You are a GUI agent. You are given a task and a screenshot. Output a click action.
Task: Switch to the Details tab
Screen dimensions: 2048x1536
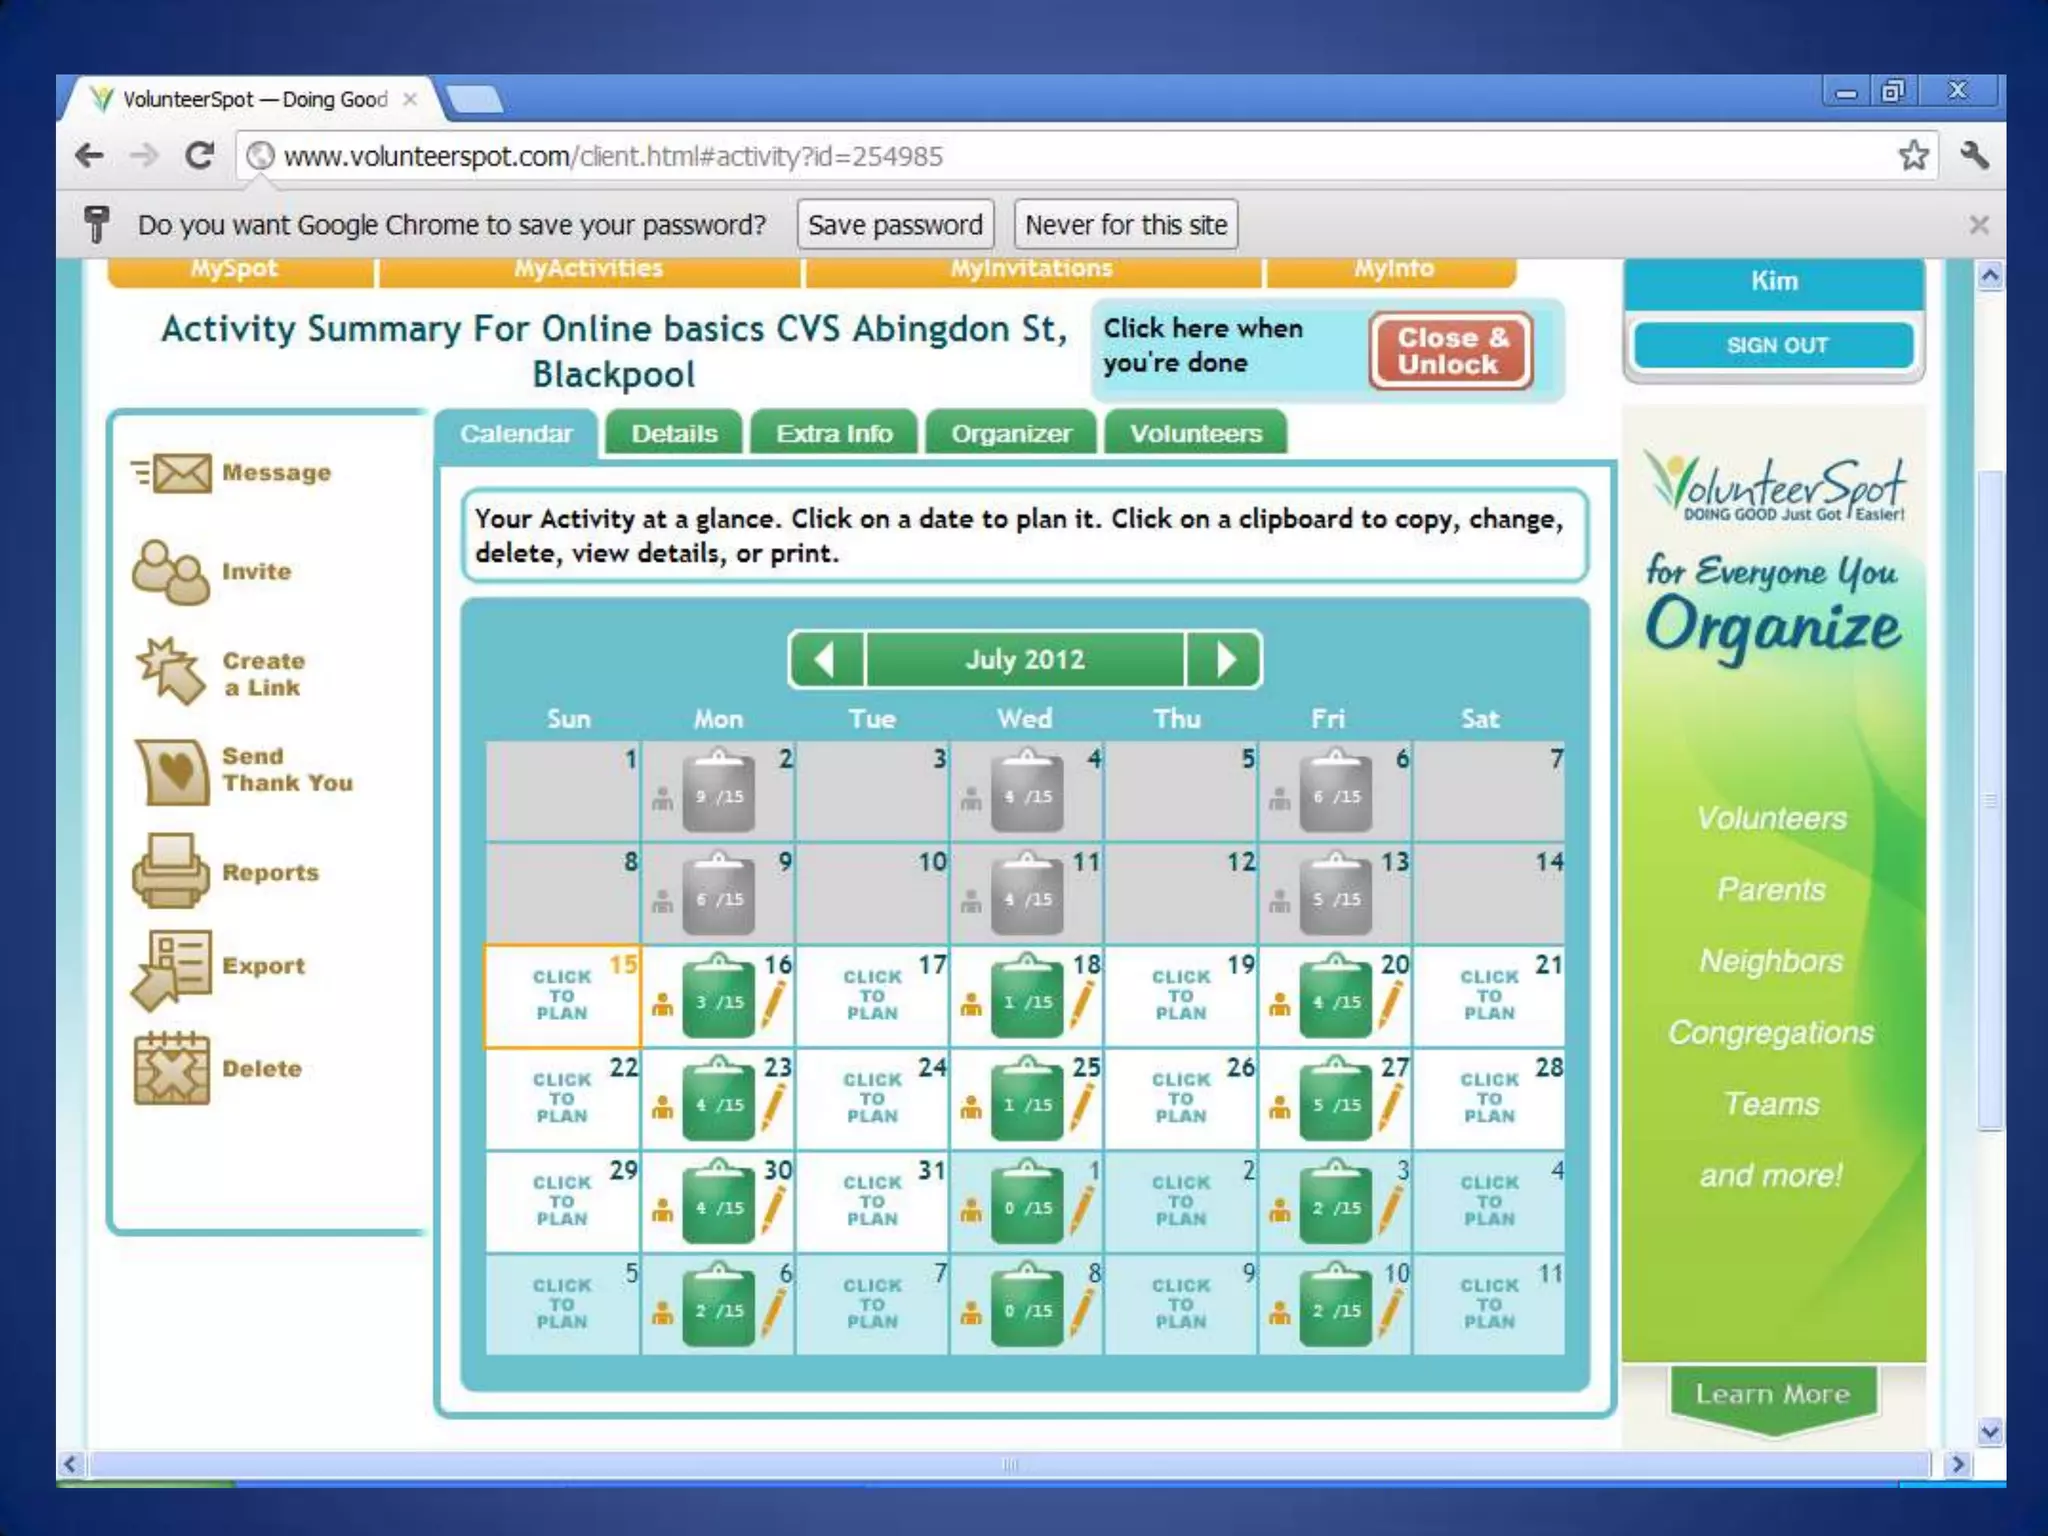[674, 434]
